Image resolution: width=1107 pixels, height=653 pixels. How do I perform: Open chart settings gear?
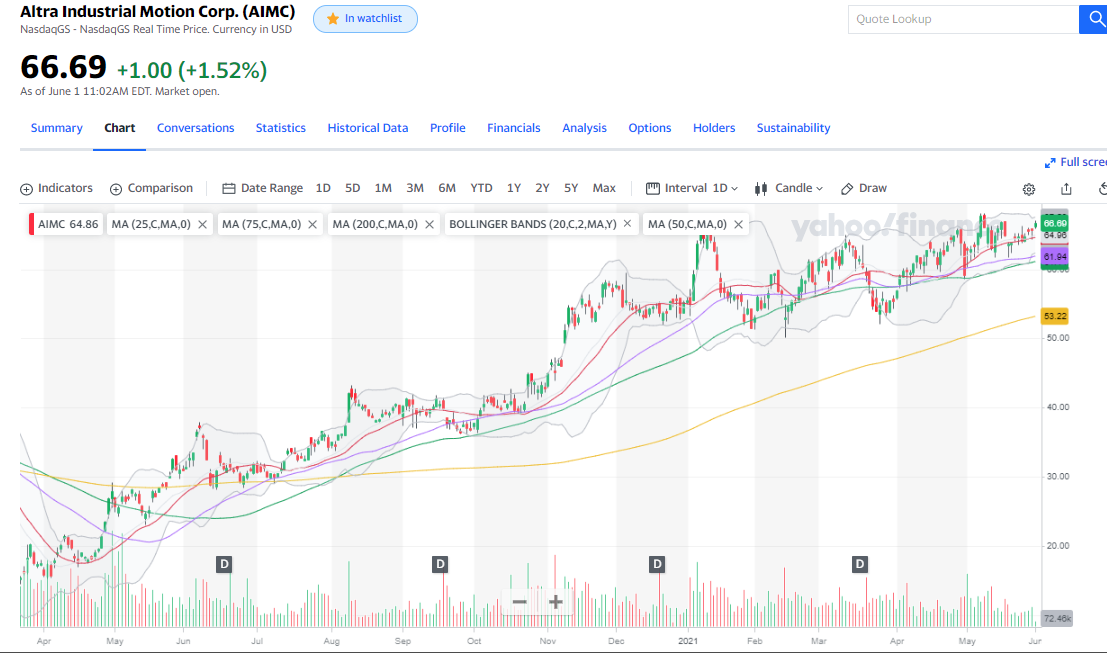click(1028, 189)
